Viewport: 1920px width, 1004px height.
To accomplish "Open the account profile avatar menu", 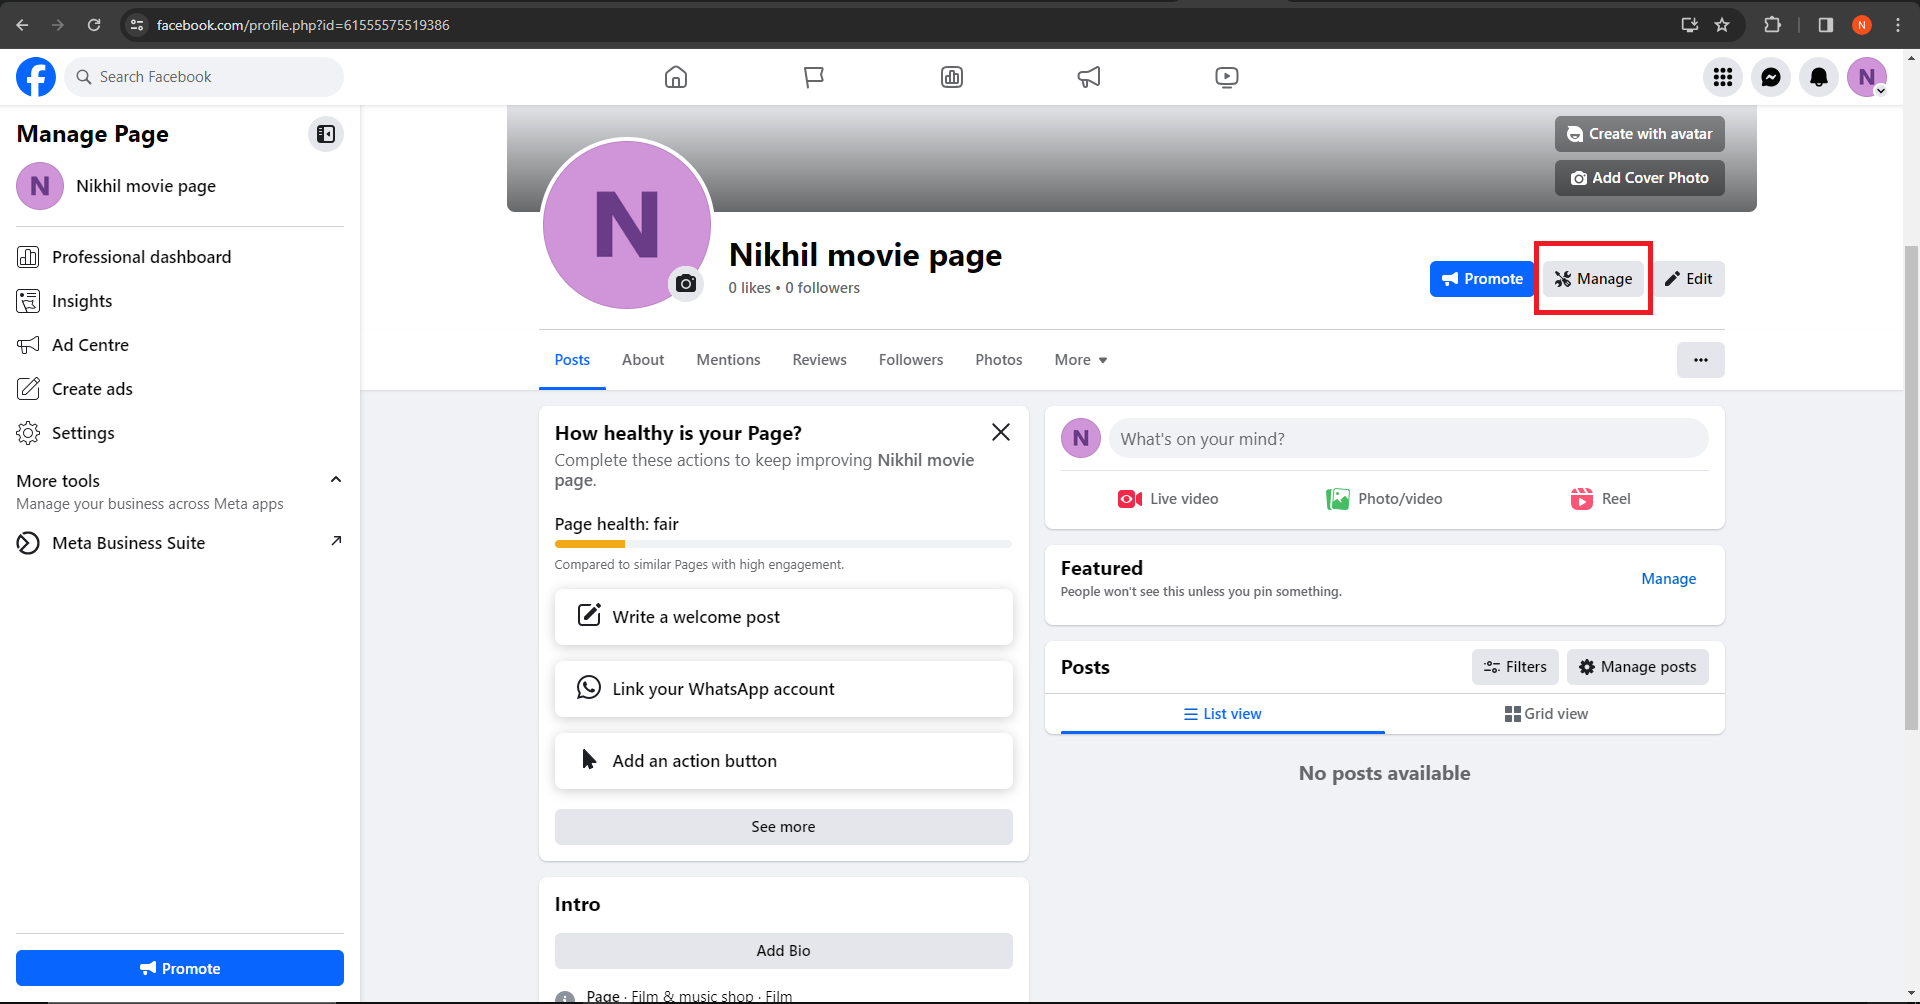I will [1867, 77].
